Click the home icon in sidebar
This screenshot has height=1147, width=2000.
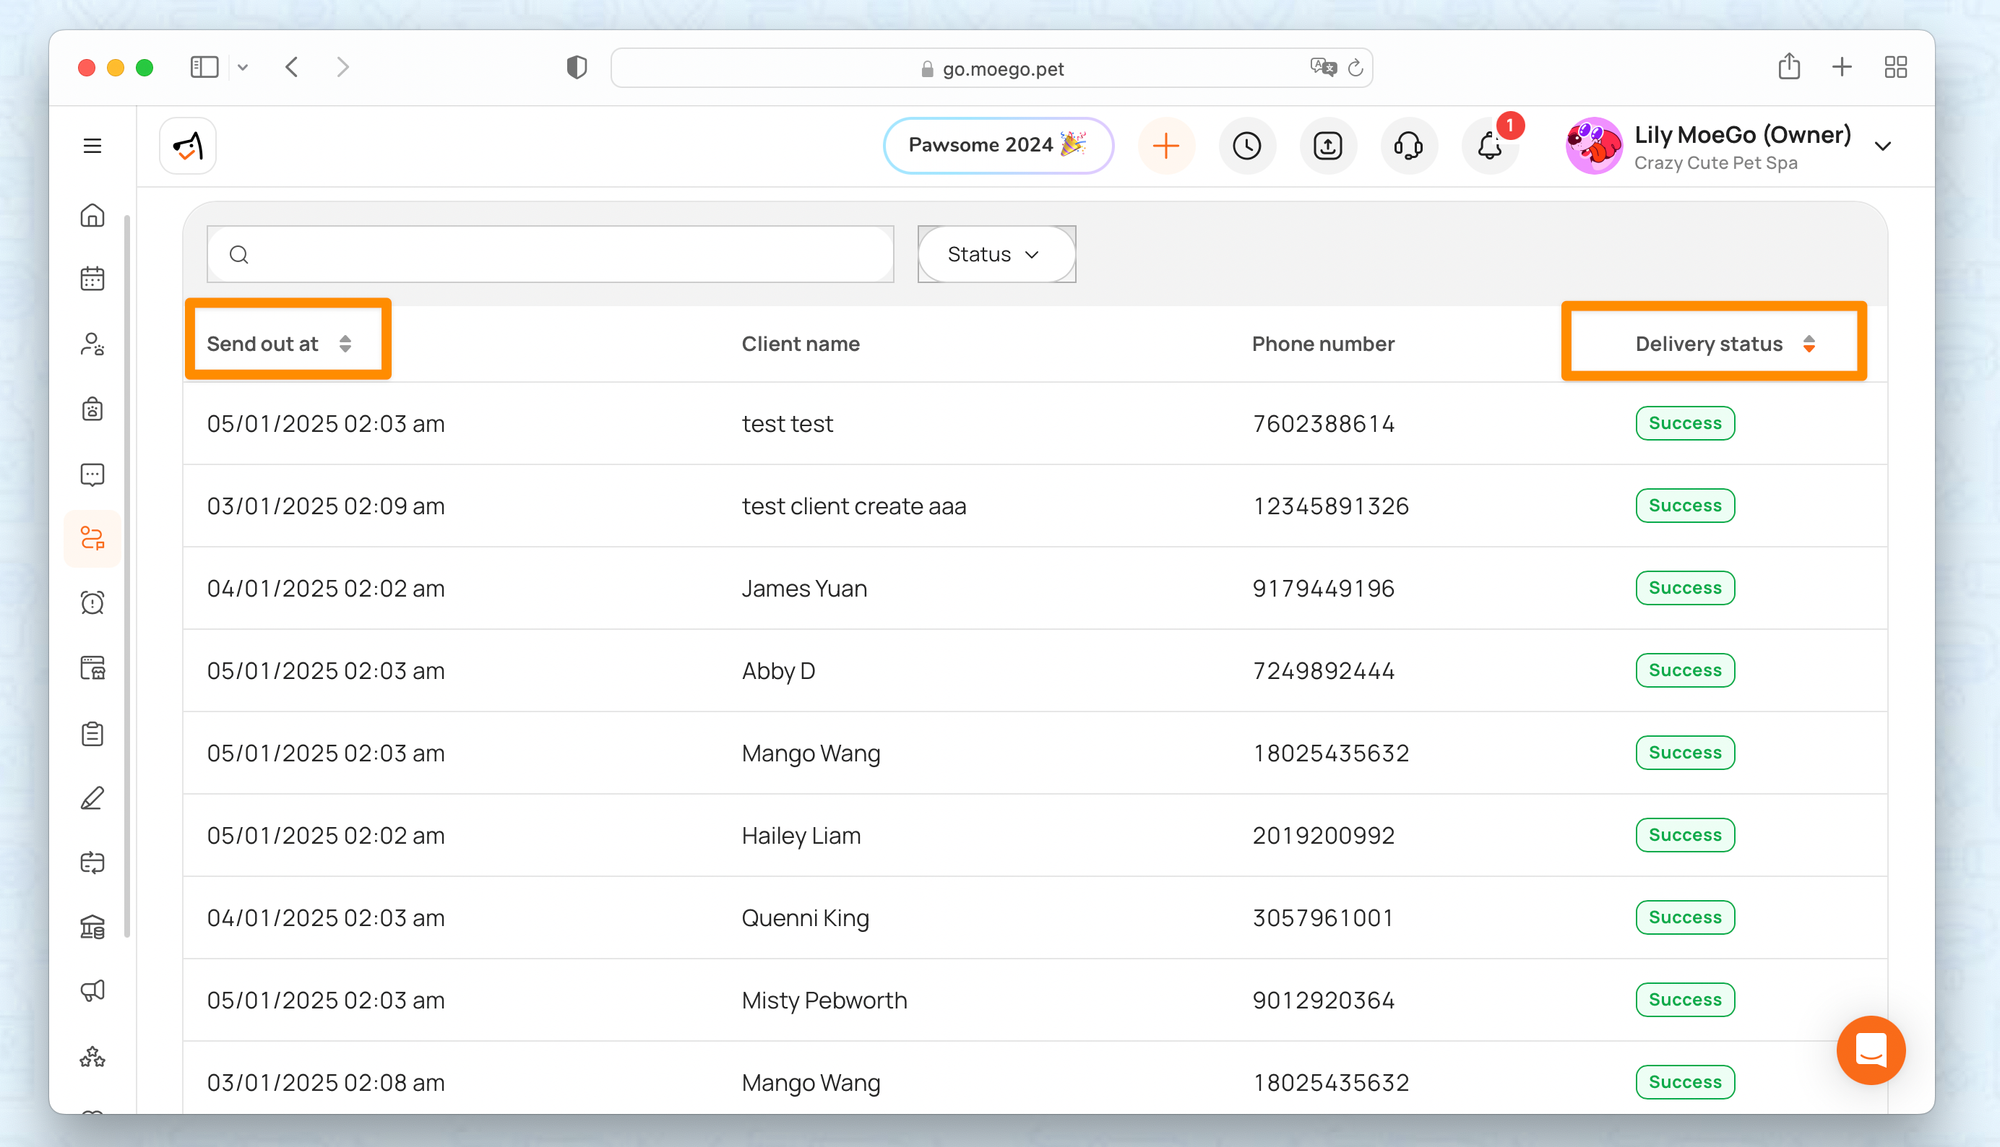coord(92,215)
